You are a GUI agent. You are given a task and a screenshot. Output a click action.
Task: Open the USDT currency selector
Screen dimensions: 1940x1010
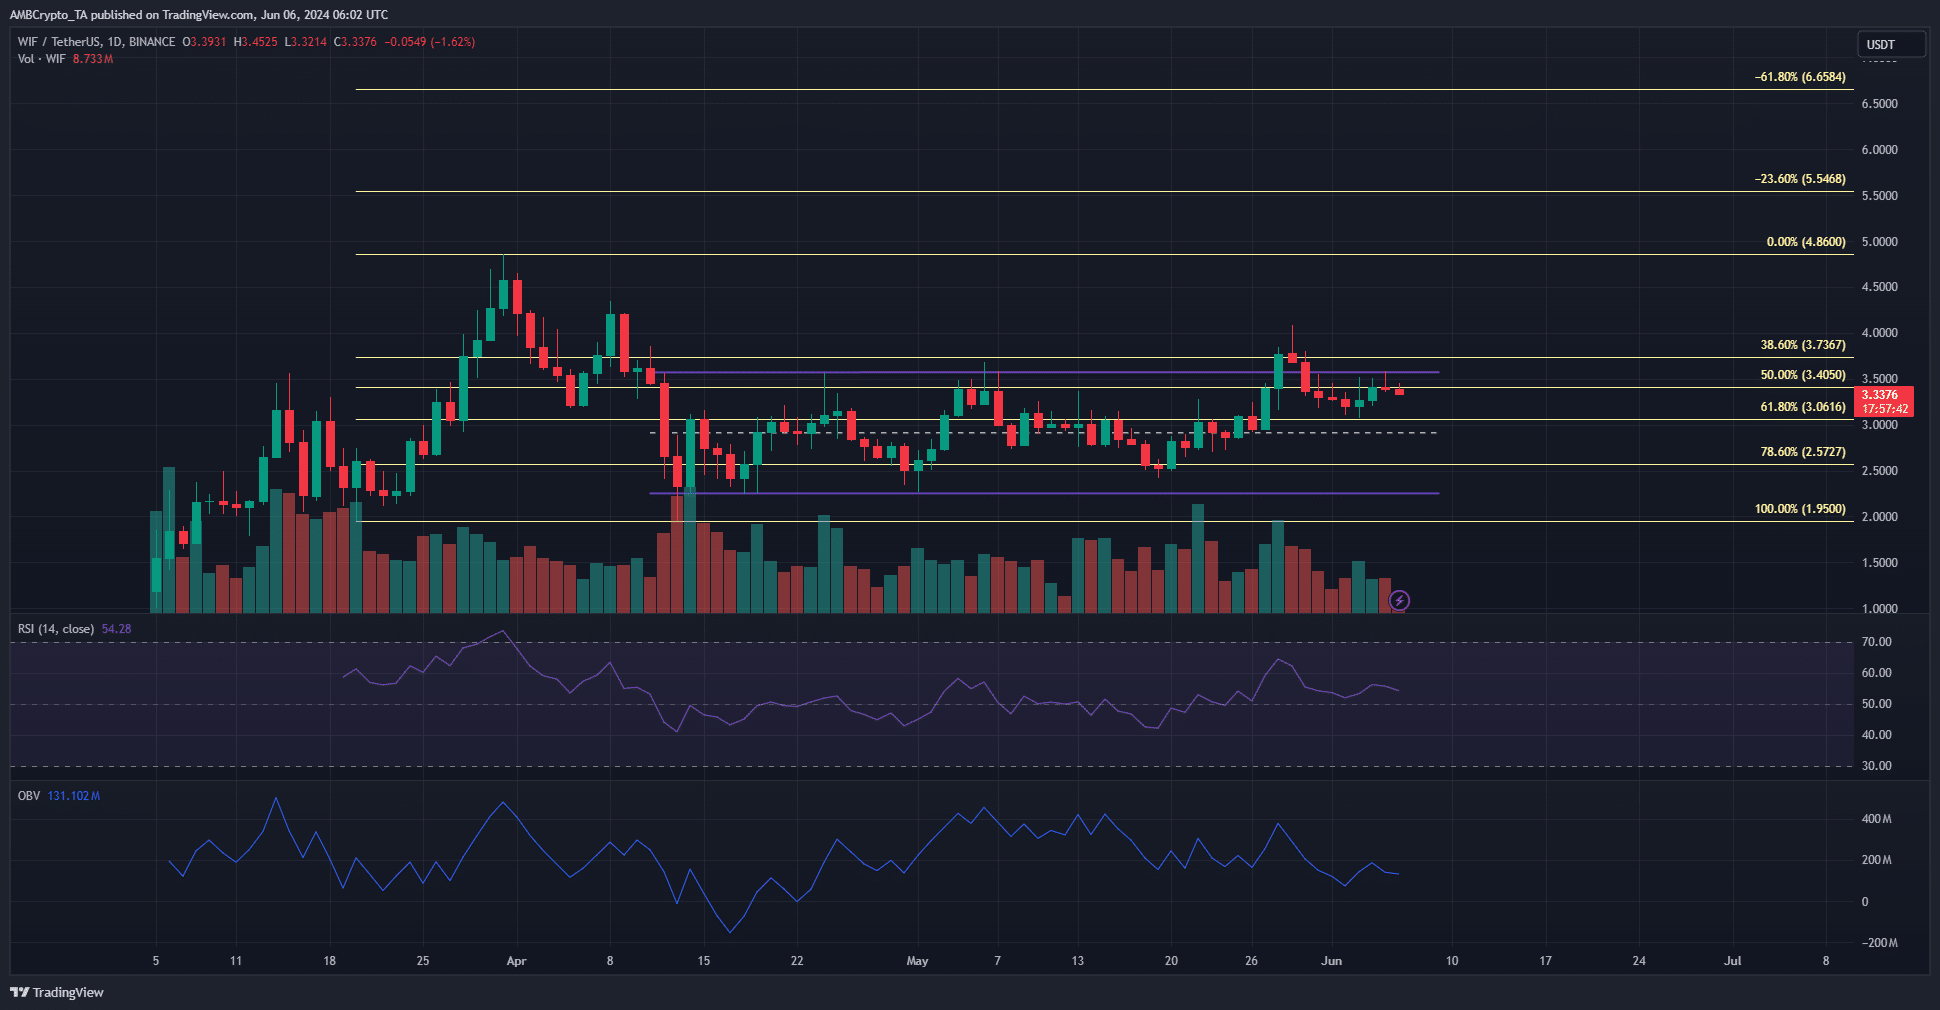(1891, 44)
